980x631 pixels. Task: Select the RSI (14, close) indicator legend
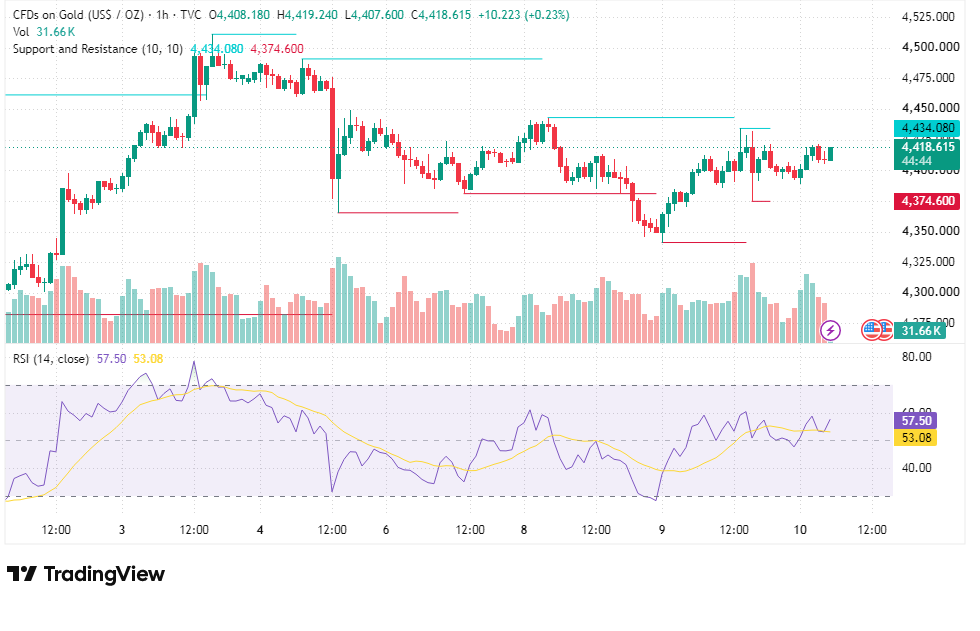pos(51,359)
